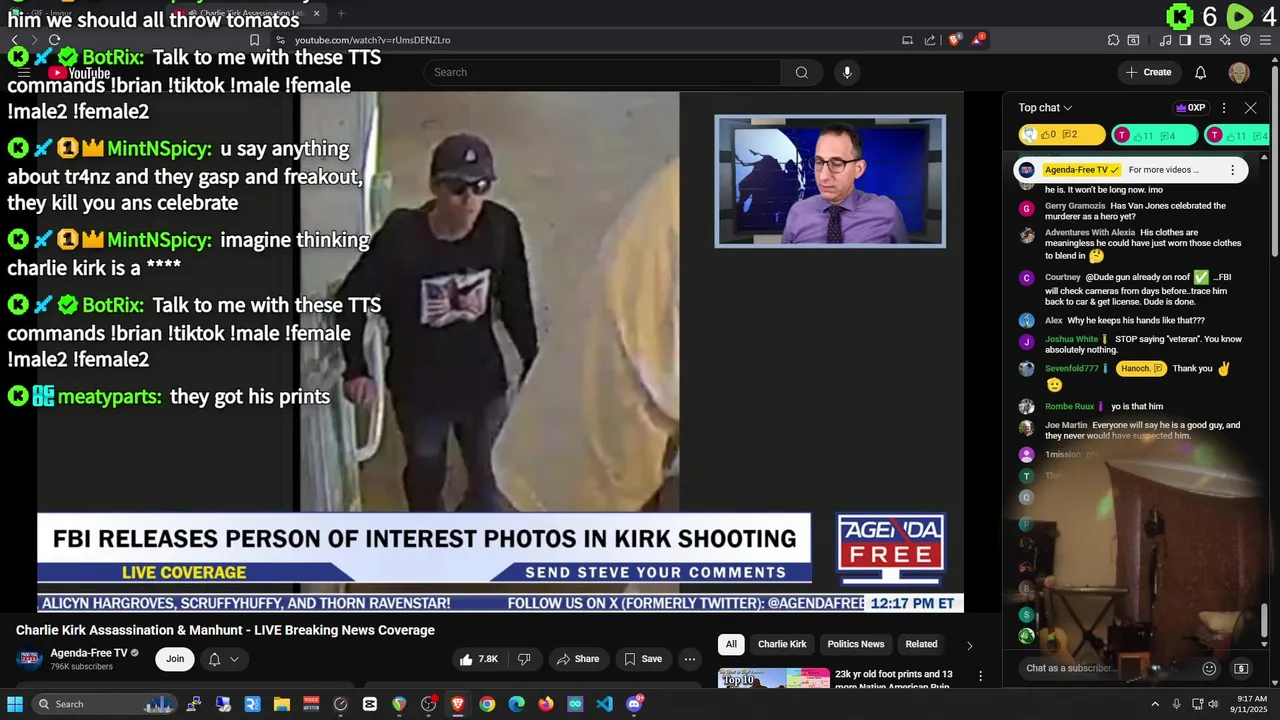Open the 0XP crown badge in chat
Image resolution: width=1280 pixels, height=720 pixels.
click(1190, 108)
